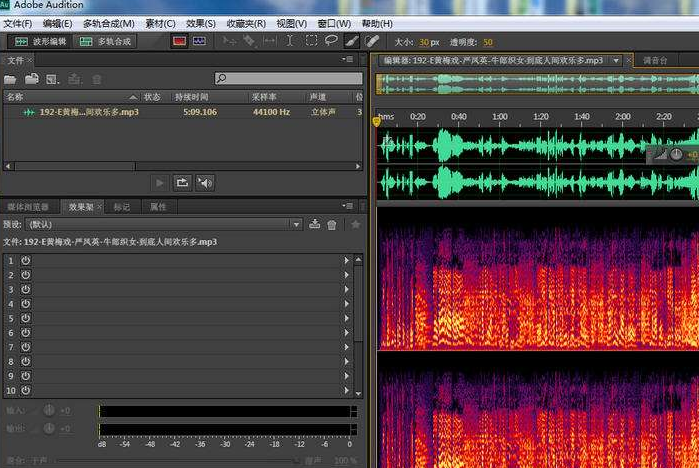Click the Files panel search field

tap(290, 78)
